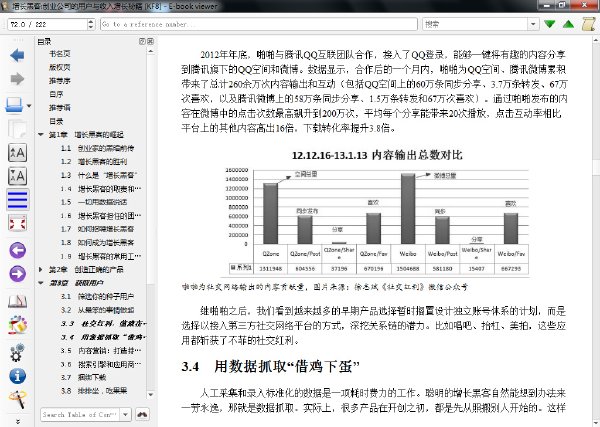Screen dimensions: 600x427
Task: Click the 搜索 search input field
Action: (476, 24)
